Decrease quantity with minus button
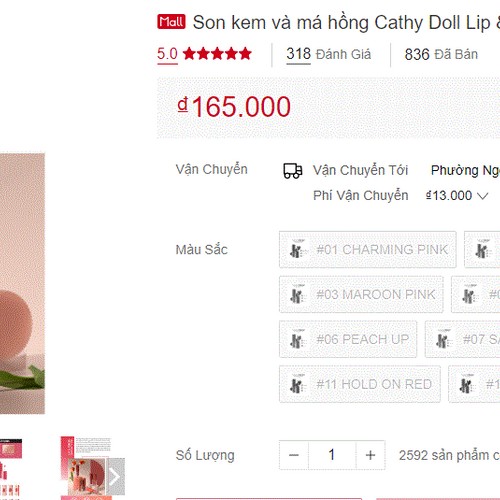The width and height of the screenshot is (500, 500). coord(294,455)
